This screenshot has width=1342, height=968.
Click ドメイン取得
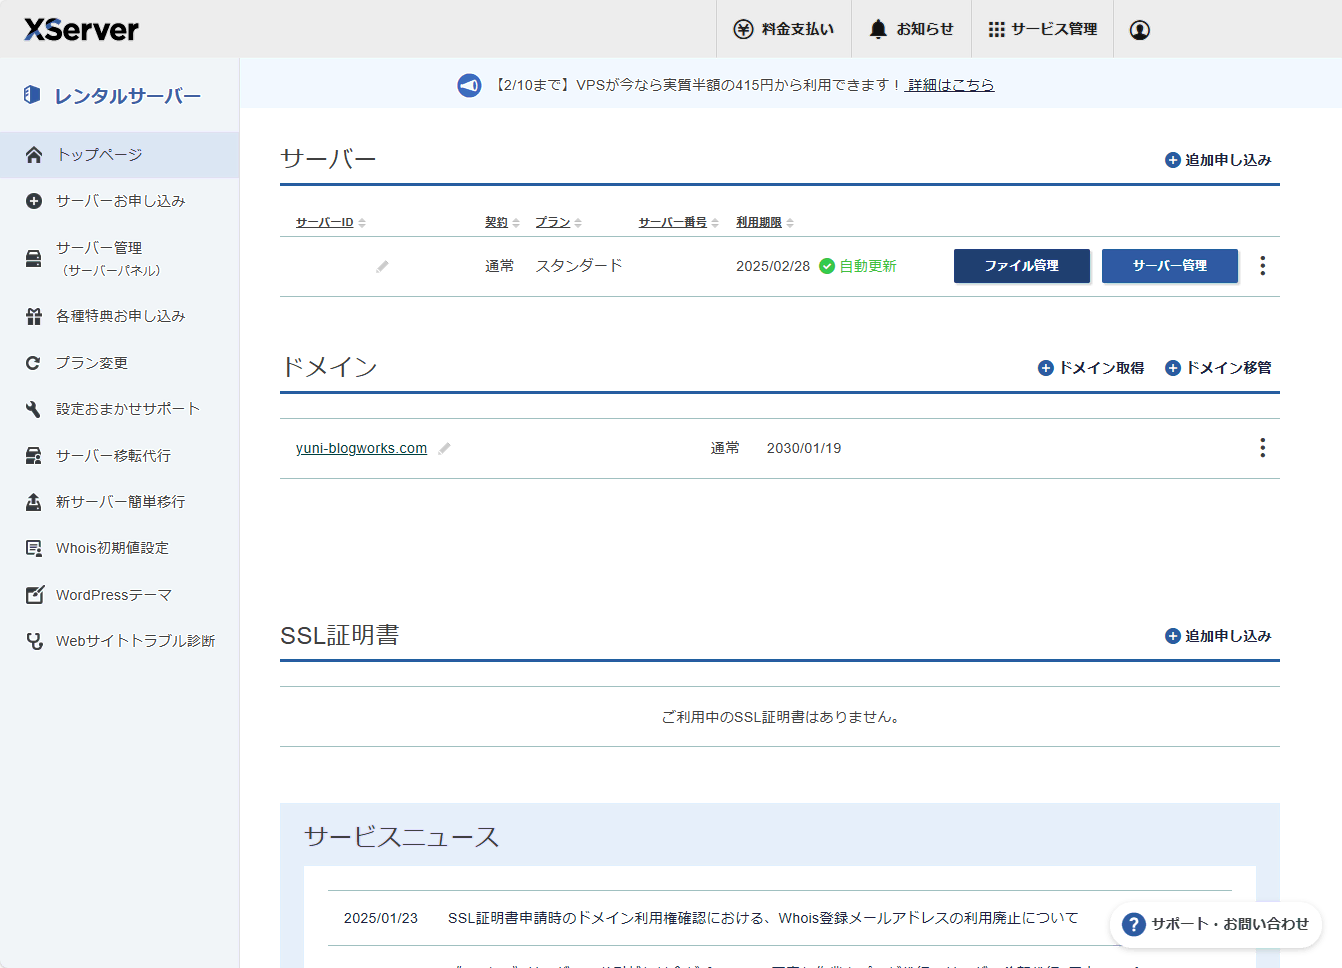[x=1091, y=368]
